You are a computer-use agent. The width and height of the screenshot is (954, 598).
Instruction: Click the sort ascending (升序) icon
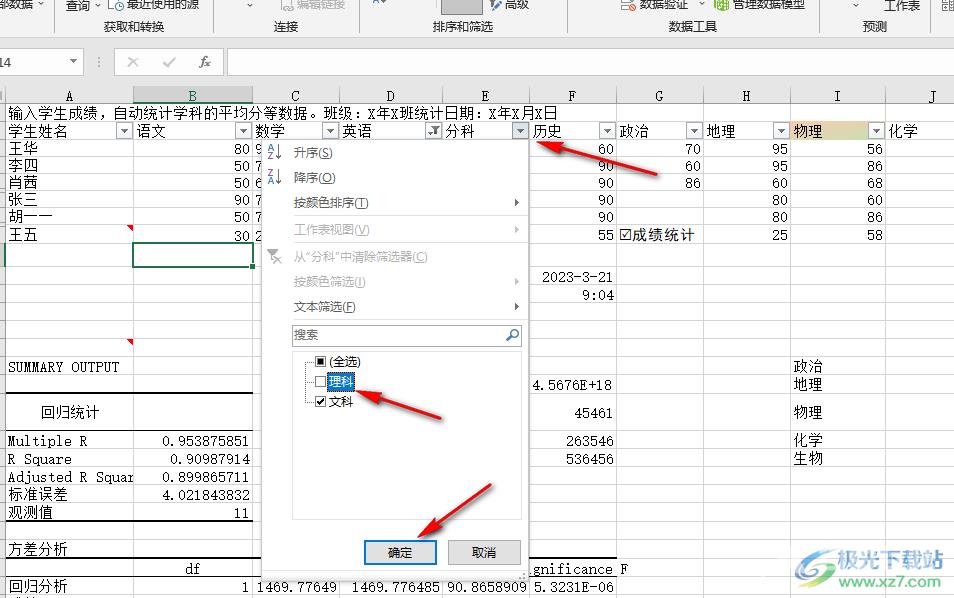point(274,151)
